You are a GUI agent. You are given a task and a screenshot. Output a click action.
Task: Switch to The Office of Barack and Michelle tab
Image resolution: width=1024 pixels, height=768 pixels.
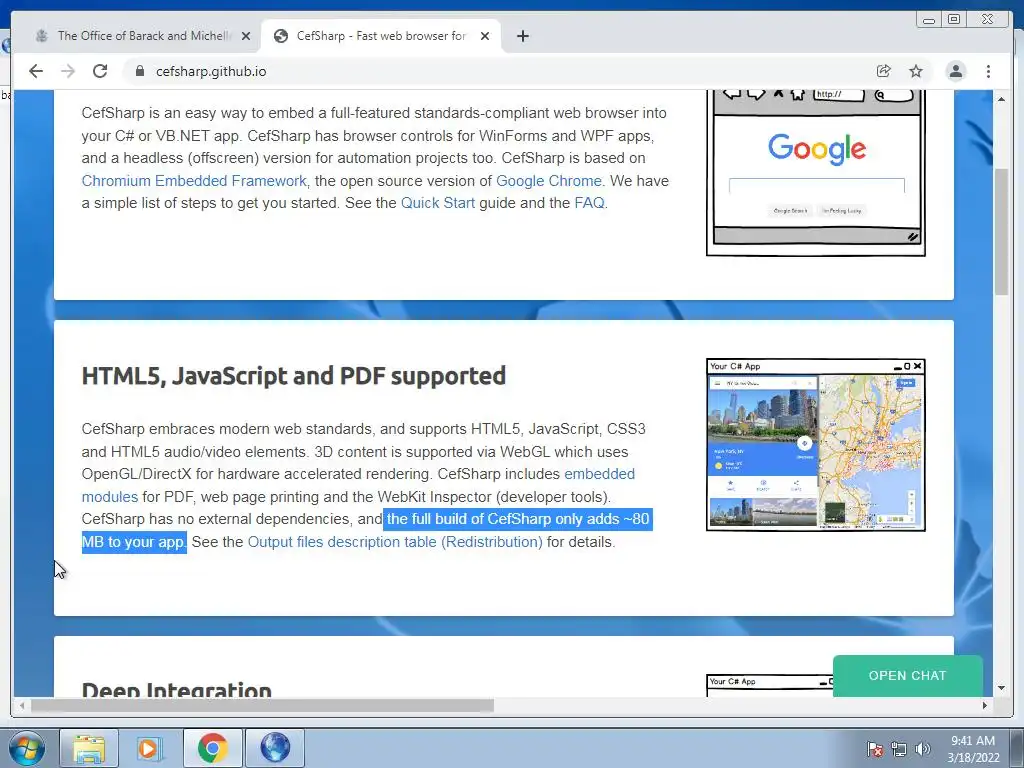click(x=140, y=36)
